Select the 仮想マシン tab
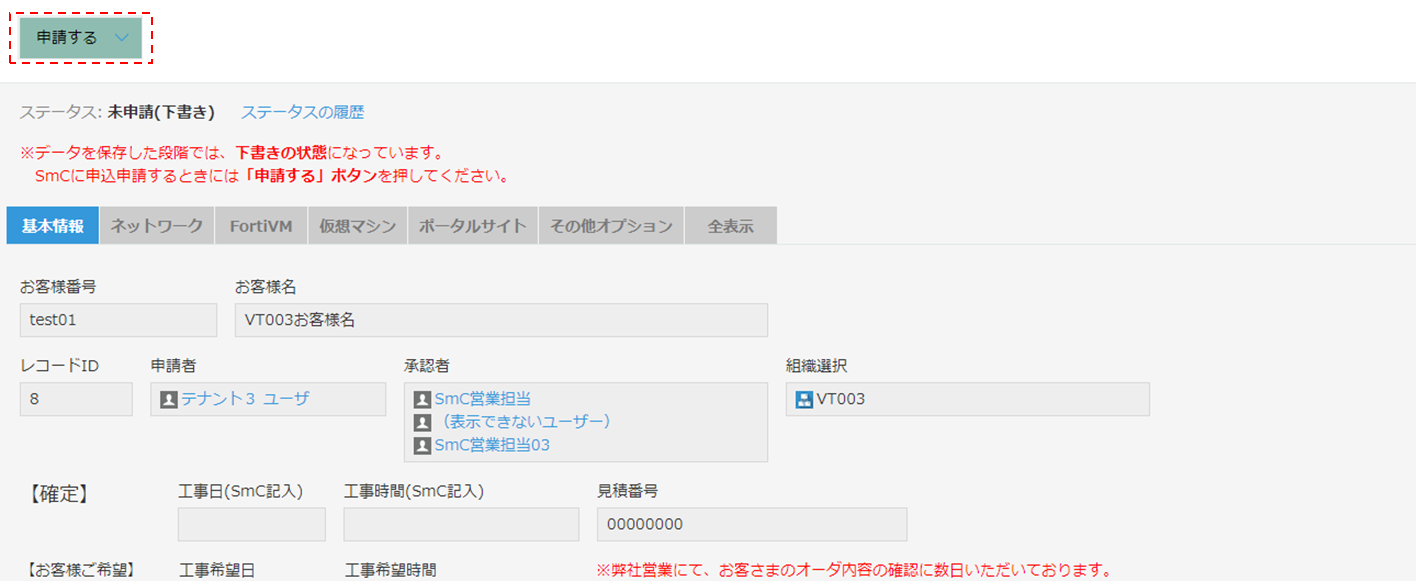 [x=357, y=225]
